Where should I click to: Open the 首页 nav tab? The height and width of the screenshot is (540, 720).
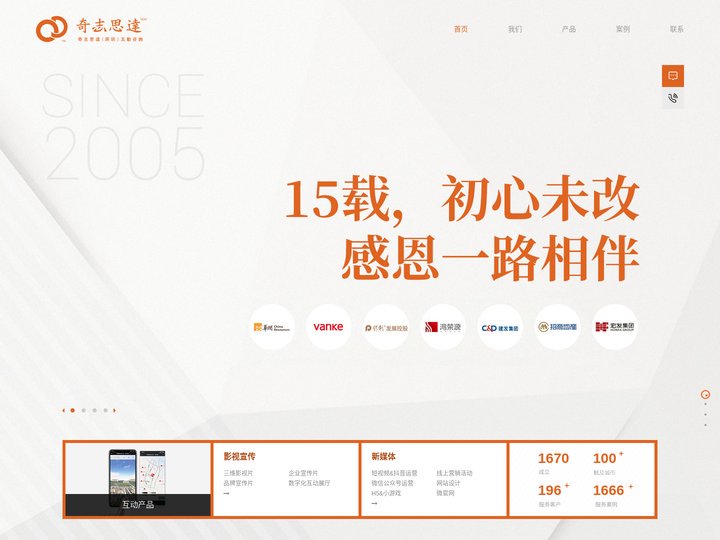coord(461,29)
